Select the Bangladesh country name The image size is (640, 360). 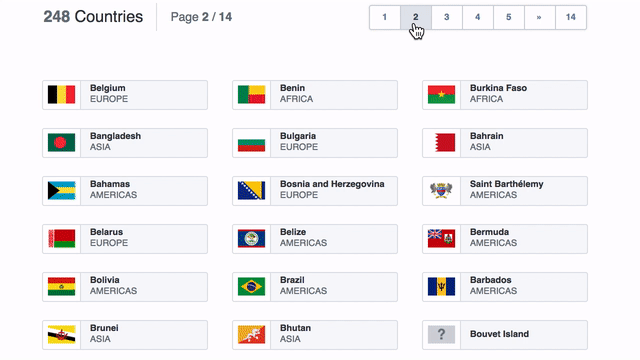[x=115, y=136]
